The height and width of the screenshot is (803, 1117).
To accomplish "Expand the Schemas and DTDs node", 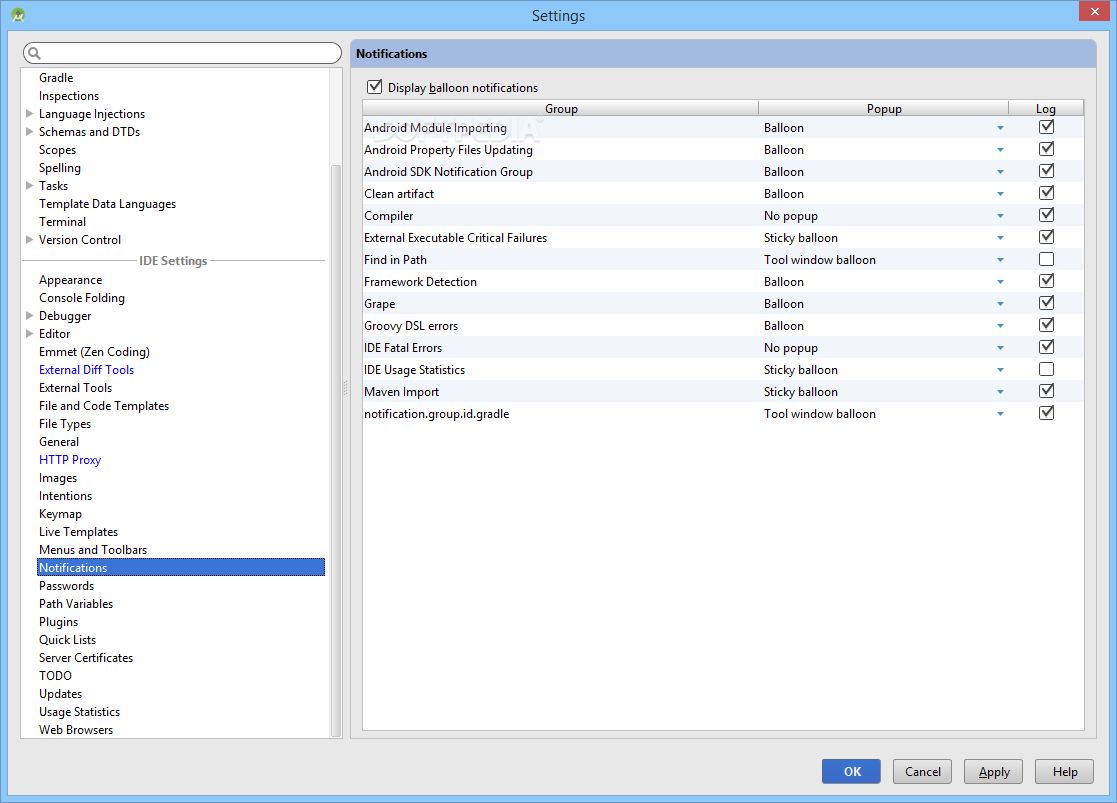I will tap(29, 131).
